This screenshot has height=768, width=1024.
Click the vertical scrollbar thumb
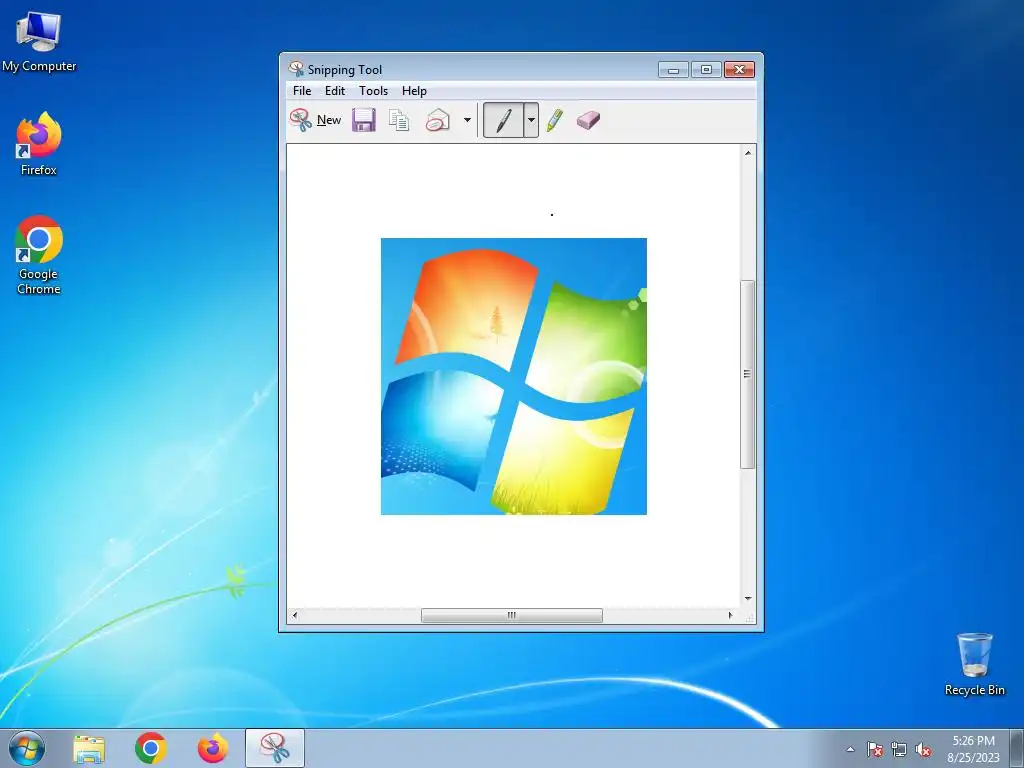(748, 374)
